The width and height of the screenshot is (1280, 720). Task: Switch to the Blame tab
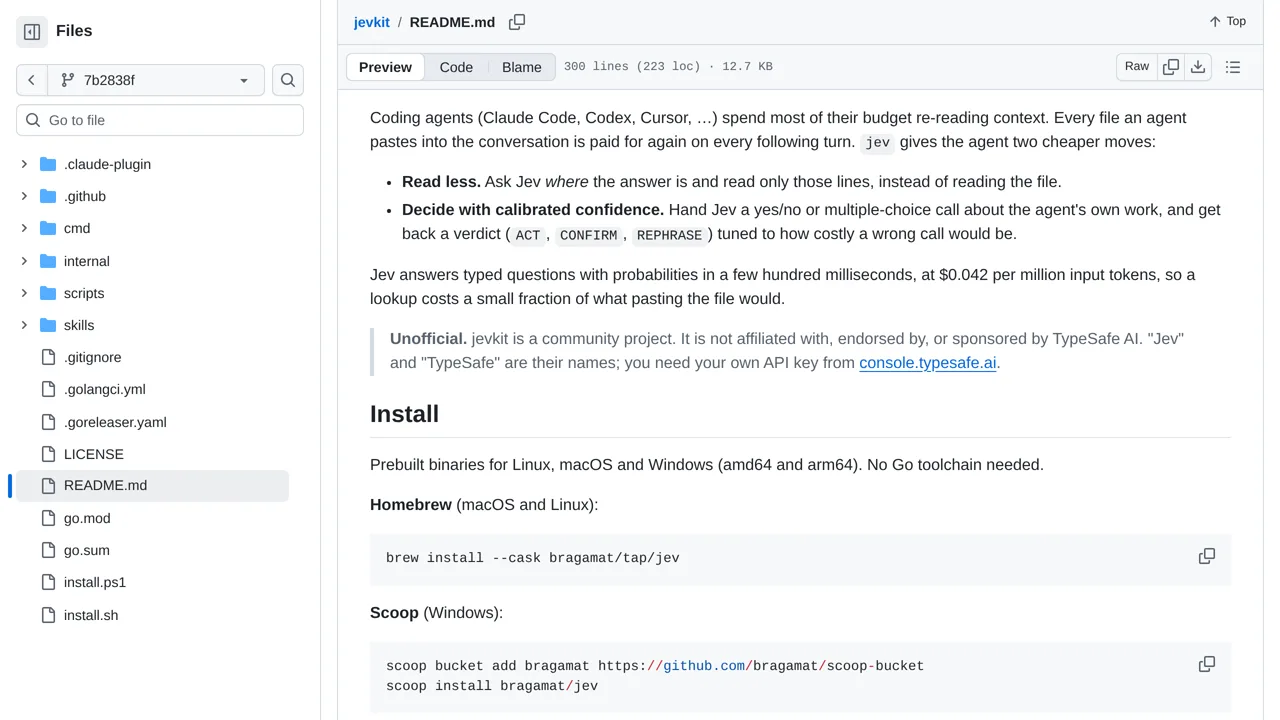click(522, 67)
